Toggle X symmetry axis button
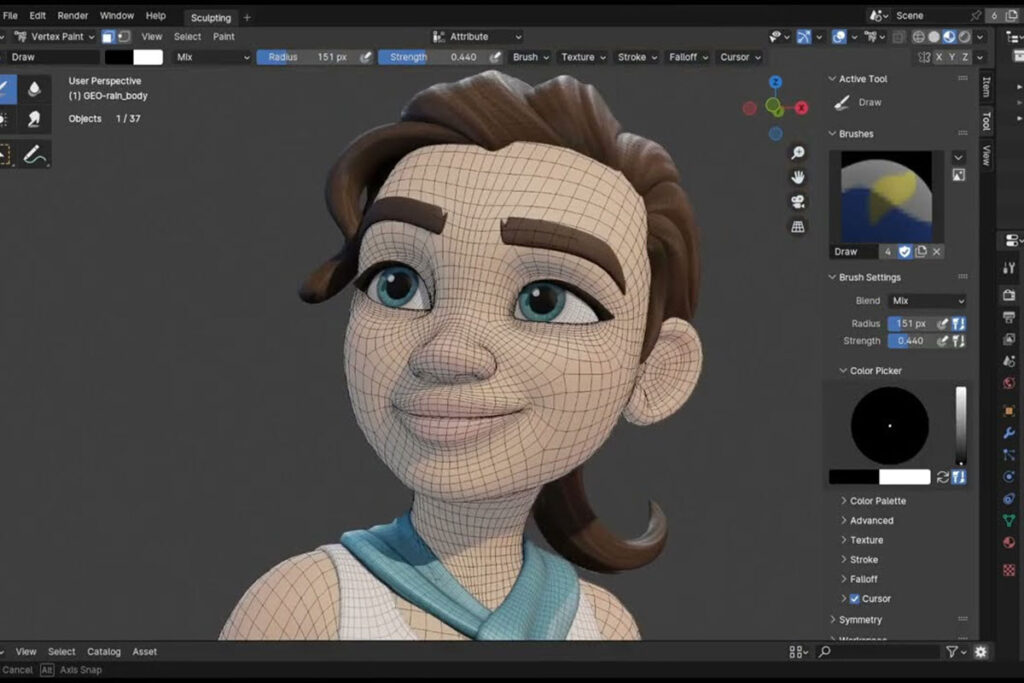The width and height of the screenshot is (1024, 683). (939, 57)
